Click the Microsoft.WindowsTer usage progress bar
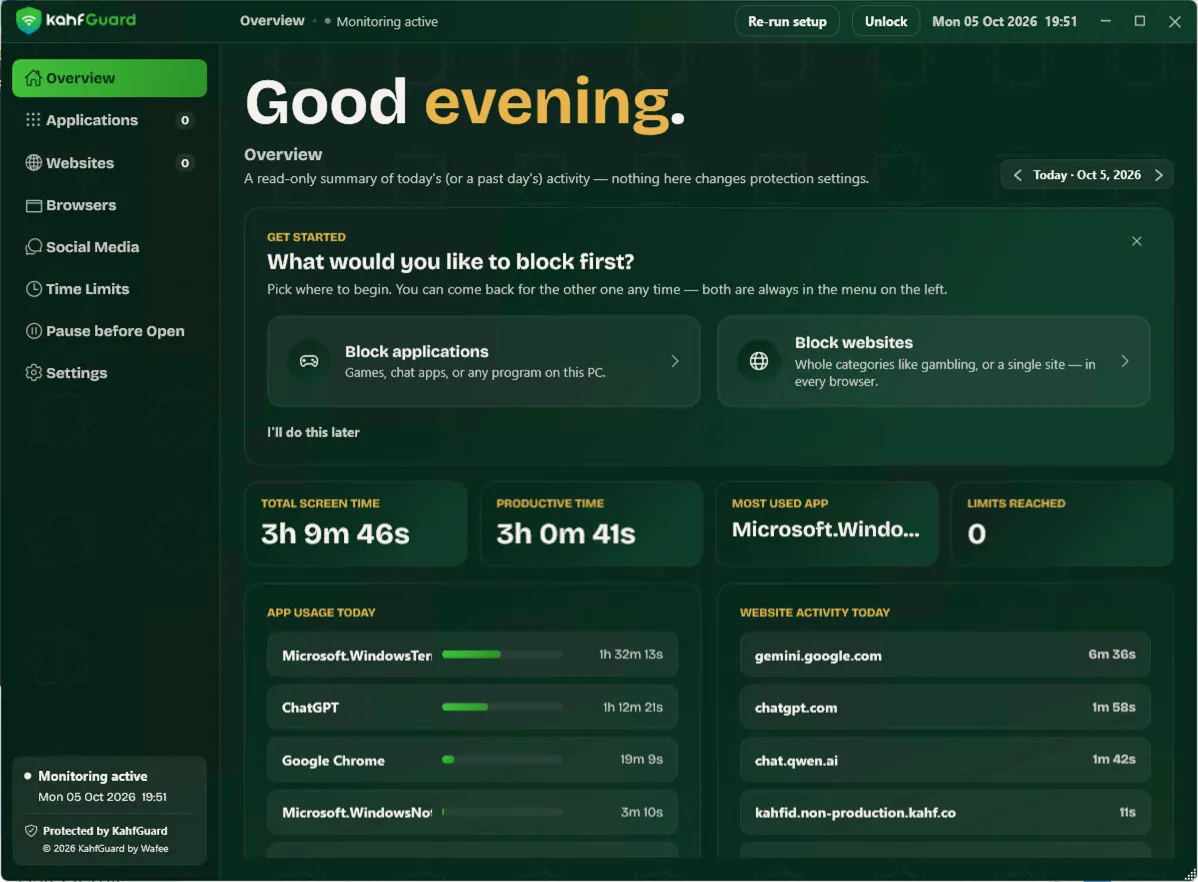Viewport: 1198px width, 882px height. 502,654
